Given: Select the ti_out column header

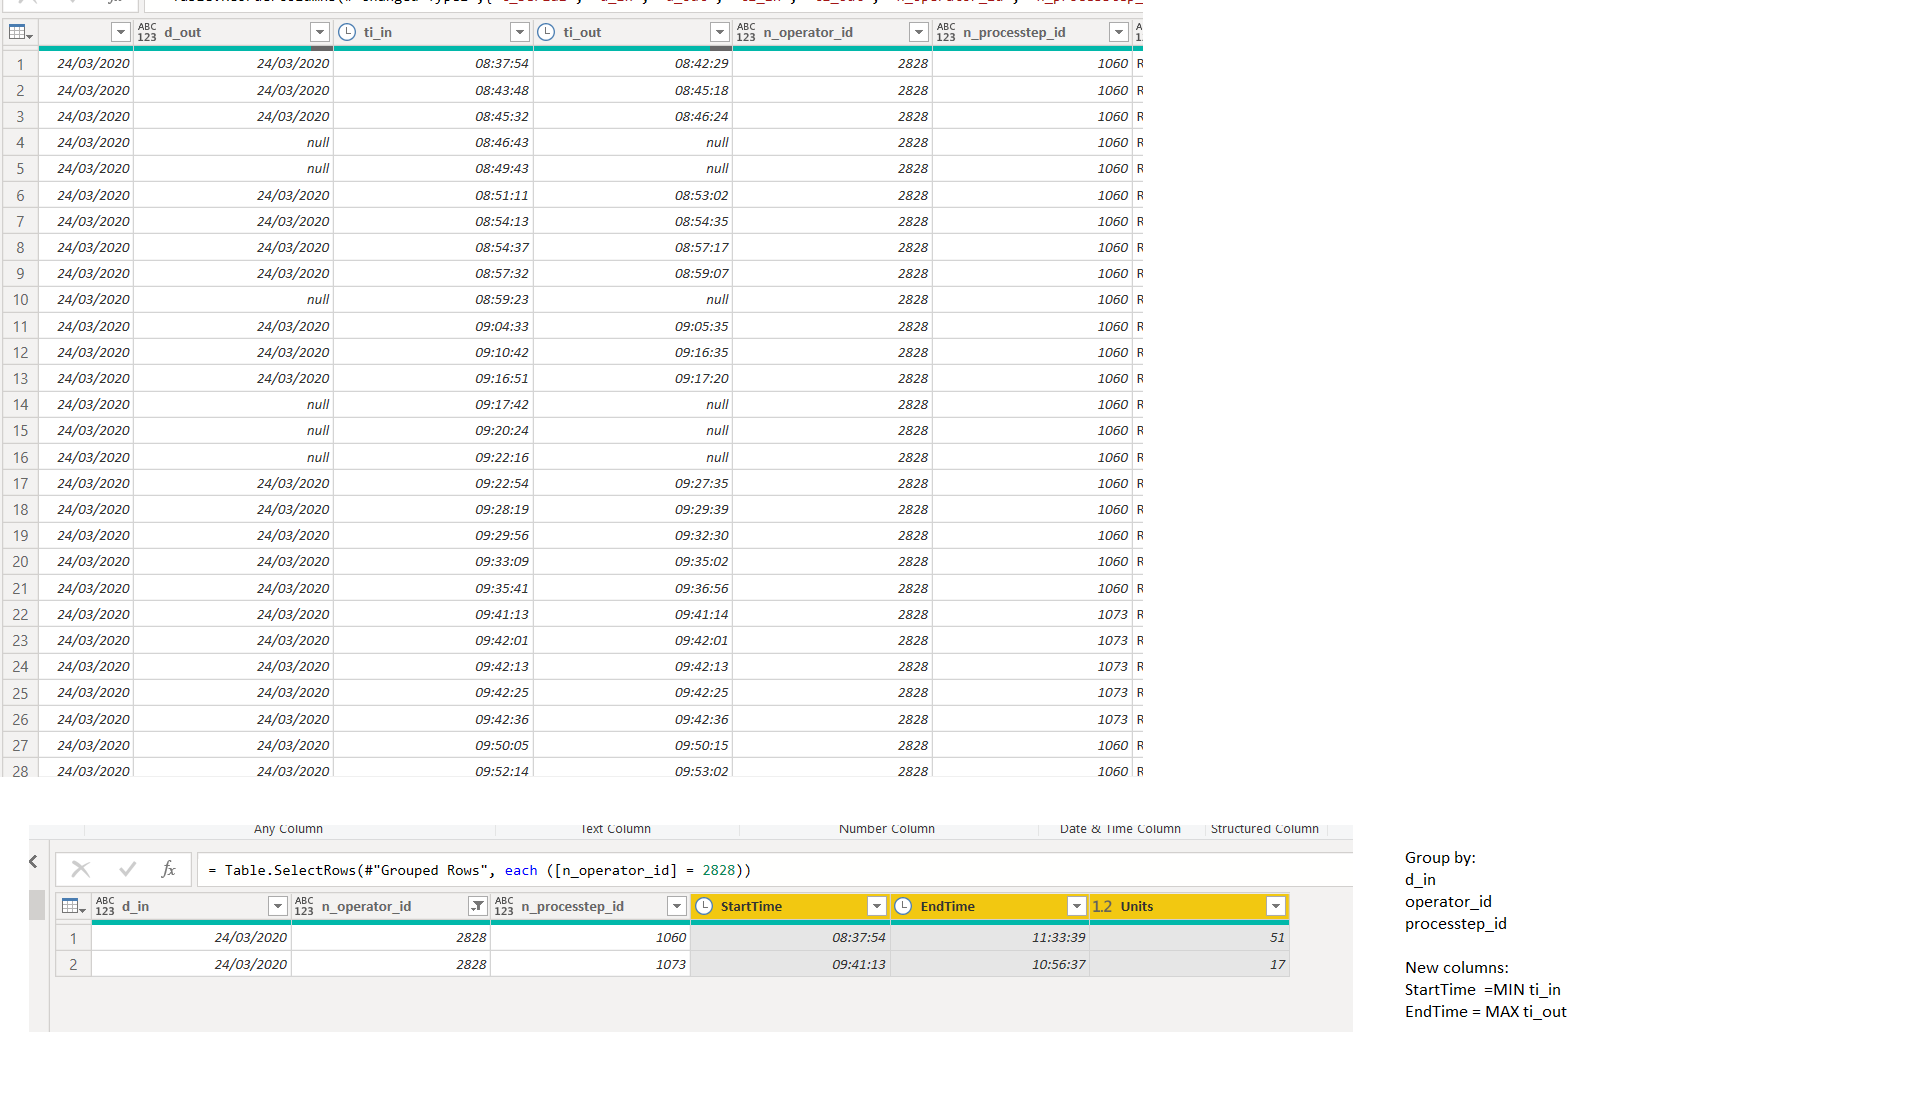Looking at the screenshot, I should coord(633,33).
